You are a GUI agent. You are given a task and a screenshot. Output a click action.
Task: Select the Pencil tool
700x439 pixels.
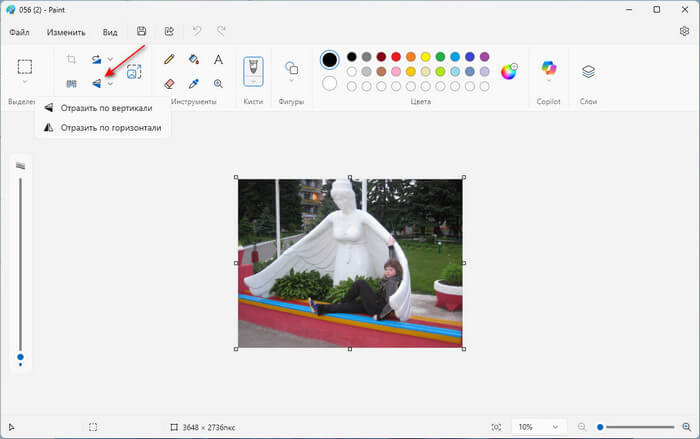tap(169, 60)
